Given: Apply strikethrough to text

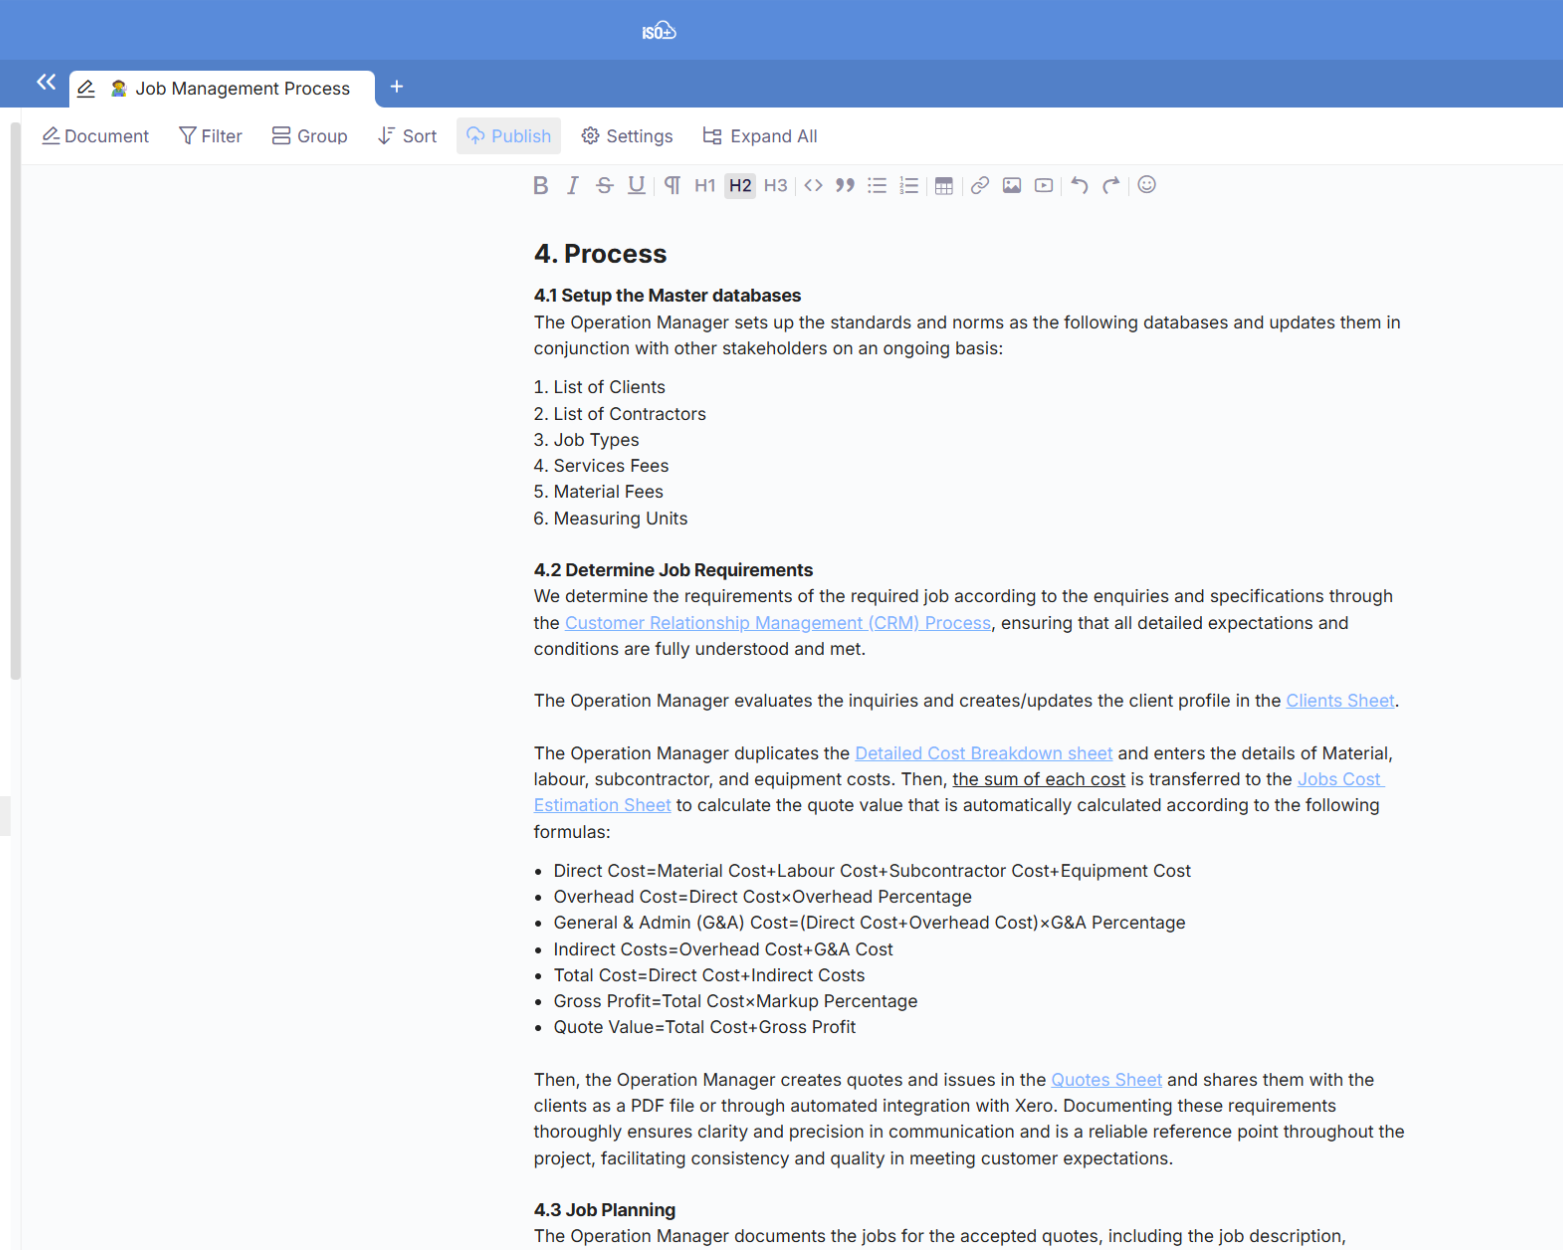Looking at the screenshot, I should (604, 186).
